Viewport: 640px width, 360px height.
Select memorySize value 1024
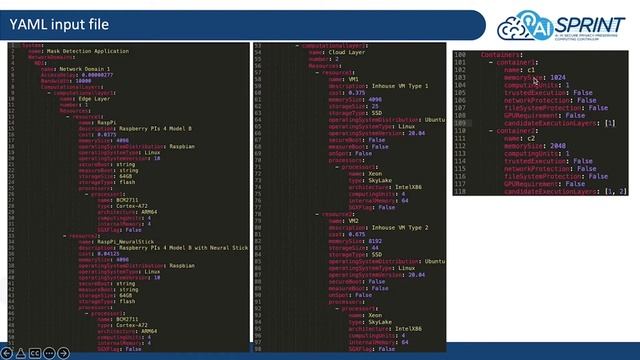558,78
